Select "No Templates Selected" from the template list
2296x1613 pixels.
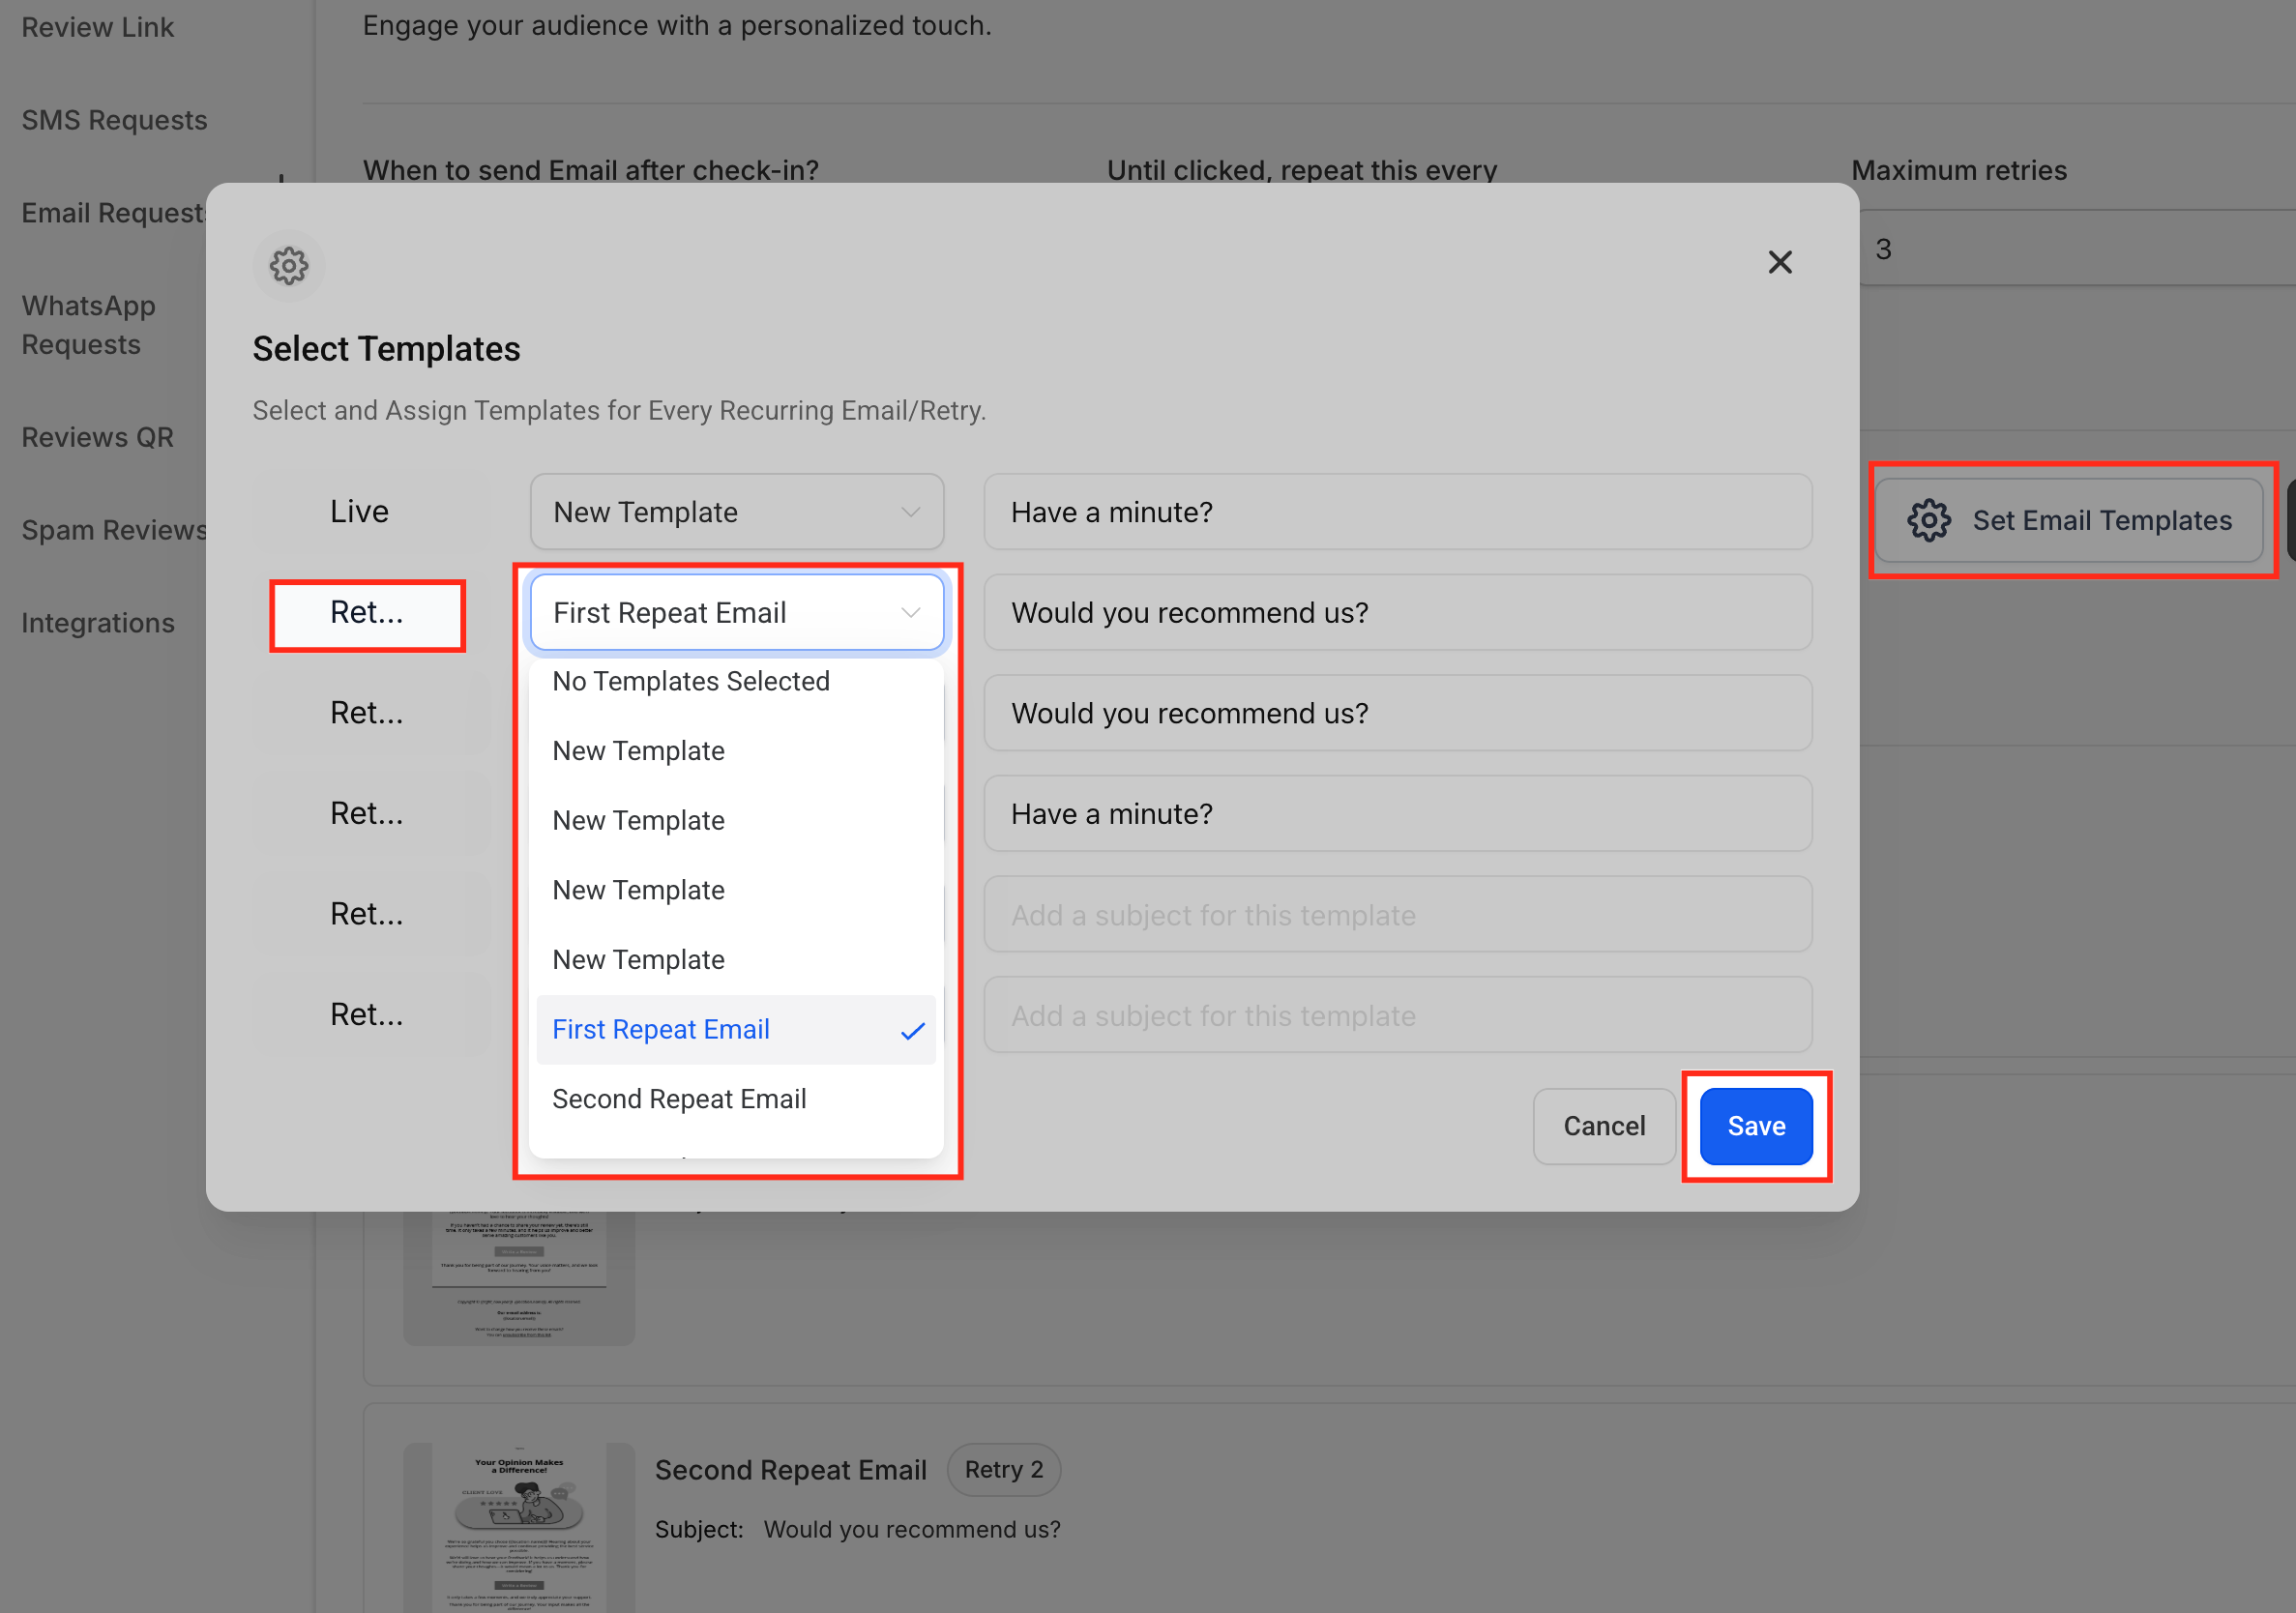click(691, 681)
